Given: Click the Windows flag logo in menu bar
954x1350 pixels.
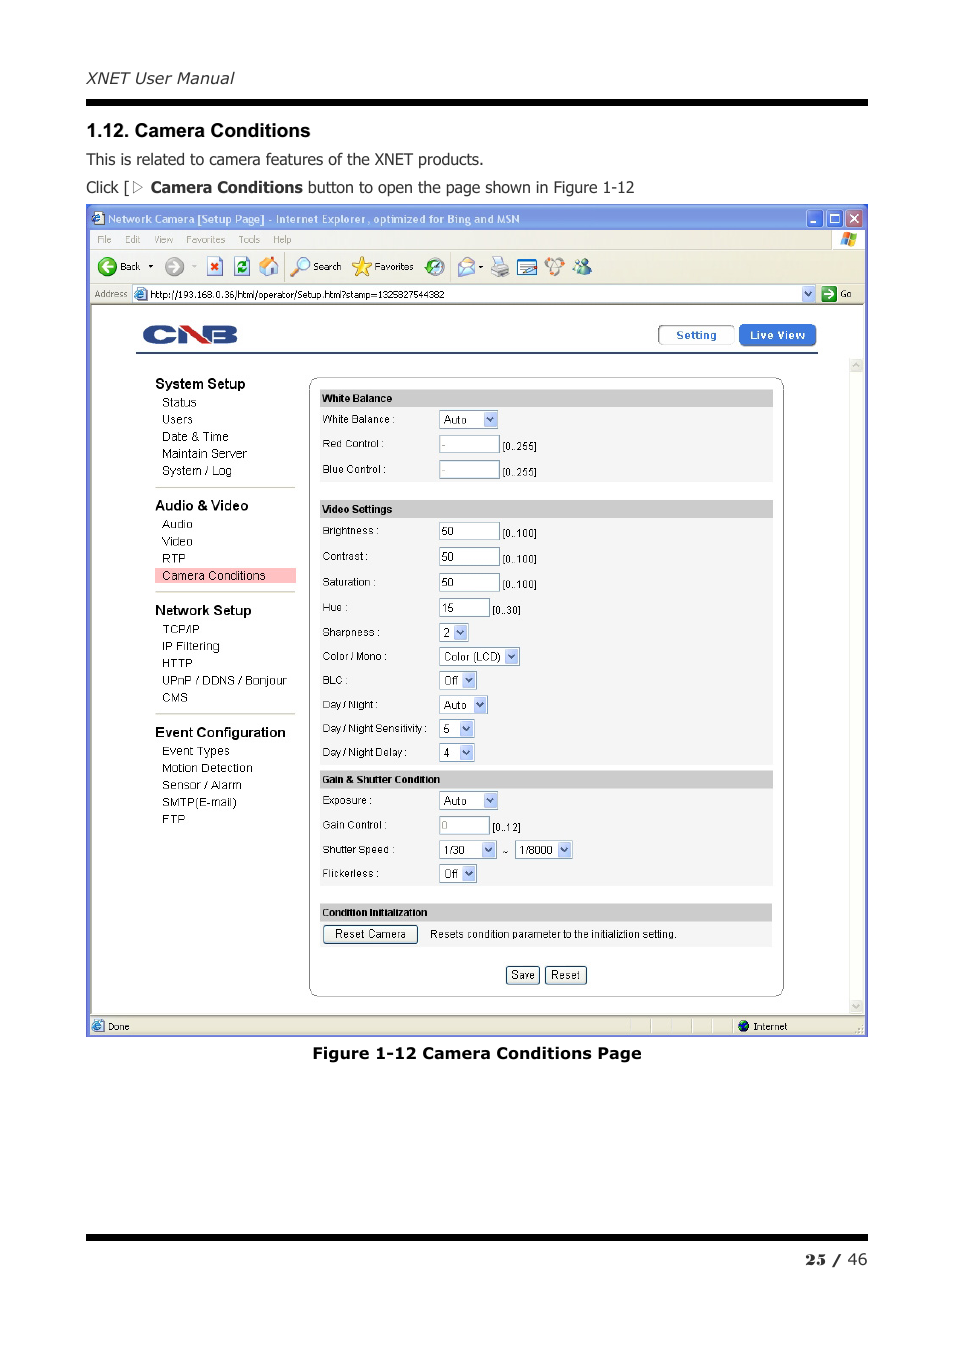Looking at the screenshot, I should point(848,240).
